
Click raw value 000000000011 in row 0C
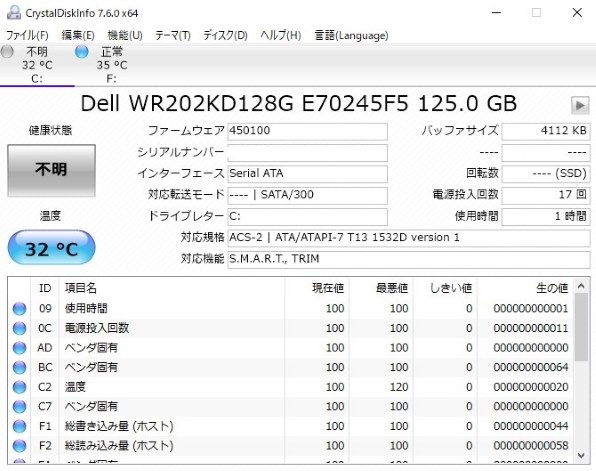pos(531,328)
